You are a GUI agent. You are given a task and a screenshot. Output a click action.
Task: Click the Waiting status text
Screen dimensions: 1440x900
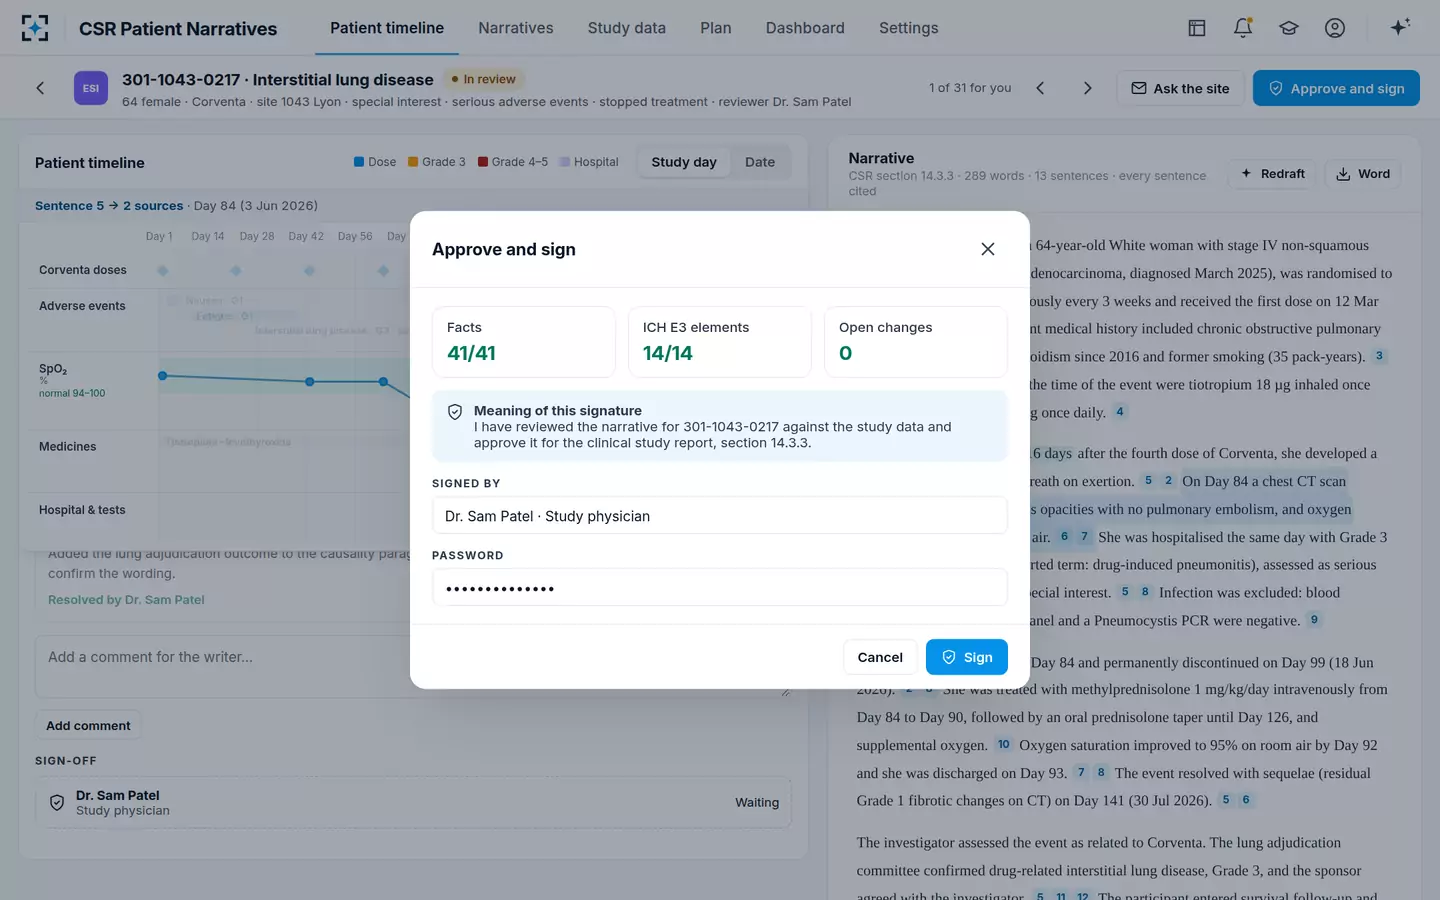[x=757, y=803]
